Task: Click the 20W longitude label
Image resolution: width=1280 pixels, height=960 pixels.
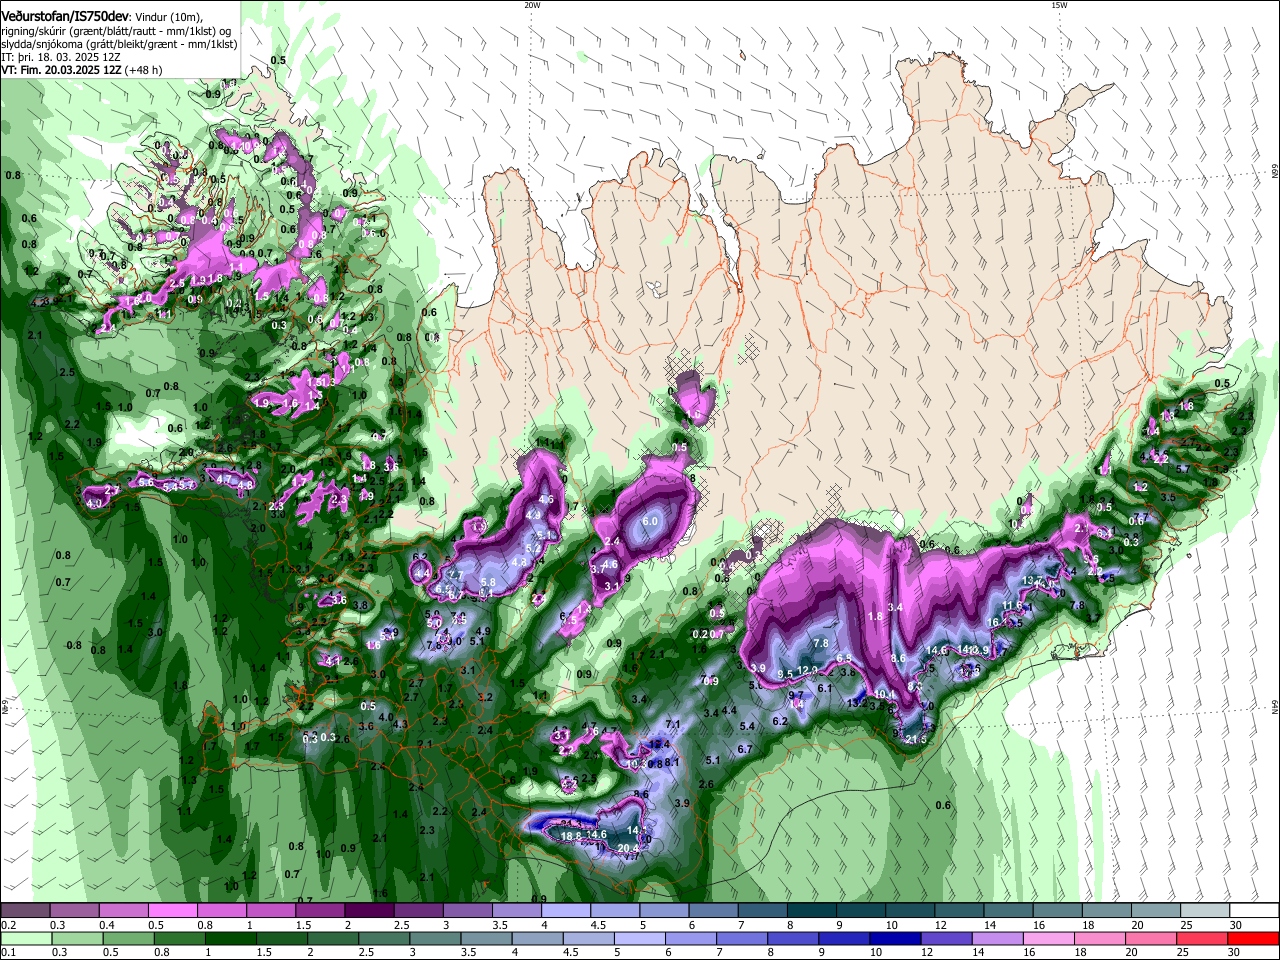Action: click(532, 5)
